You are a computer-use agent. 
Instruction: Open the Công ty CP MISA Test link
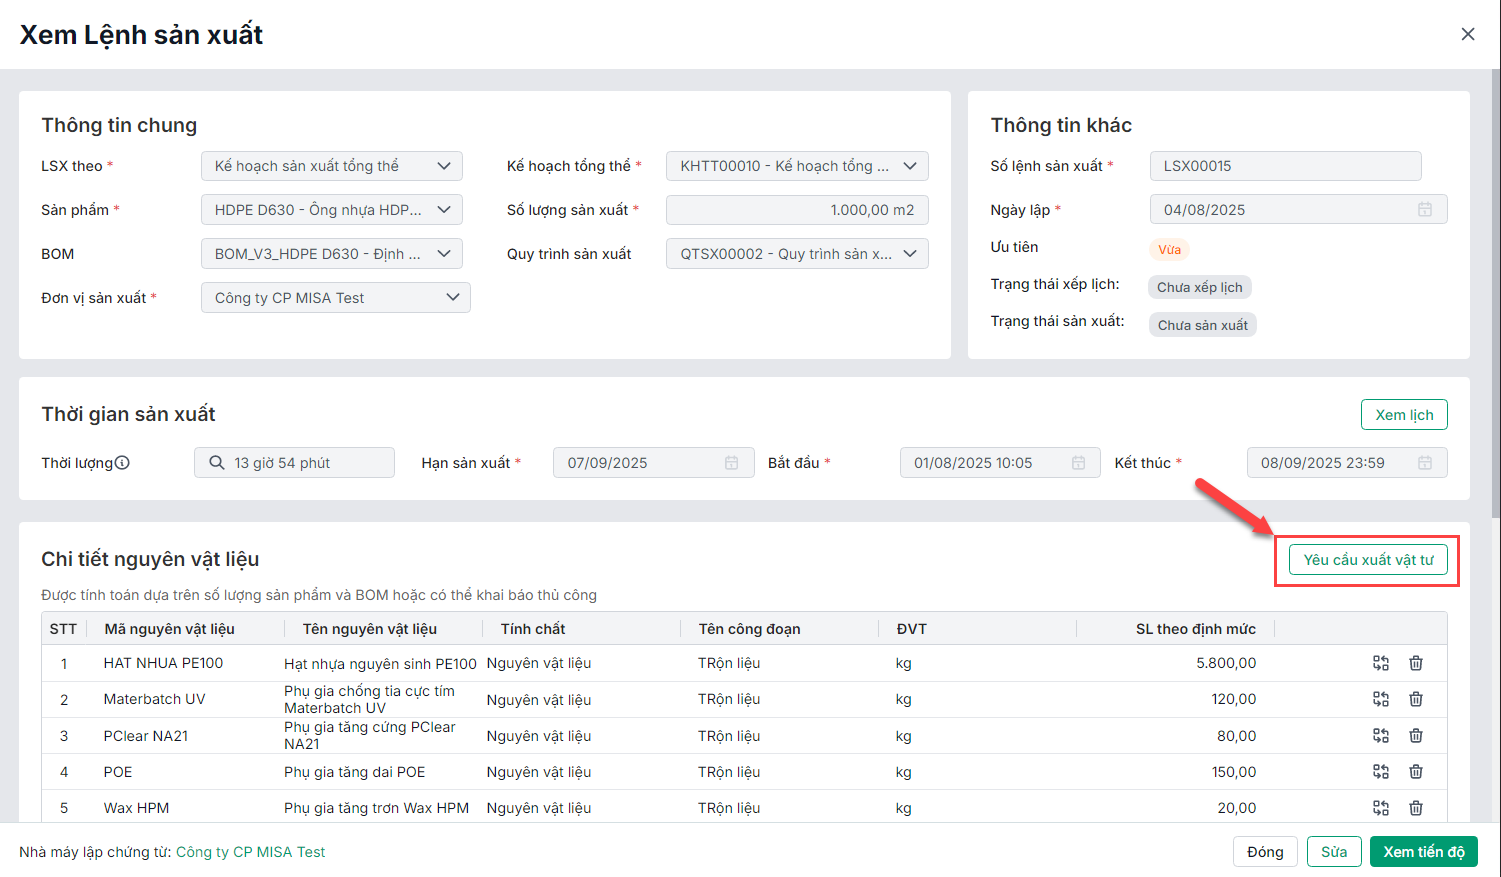[250, 852]
